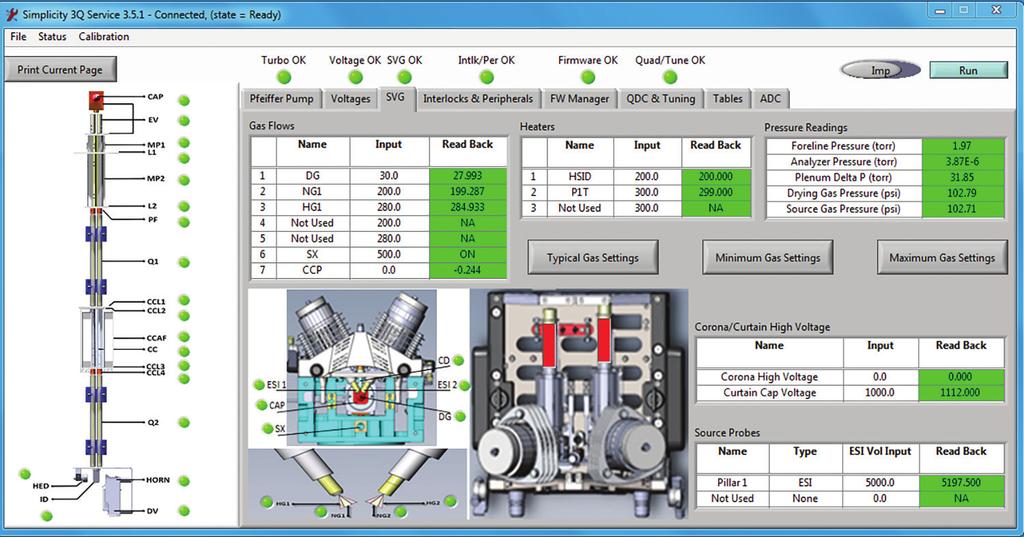The height and width of the screenshot is (537, 1024).
Task: Open the ADC tab
Action: point(771,99)
